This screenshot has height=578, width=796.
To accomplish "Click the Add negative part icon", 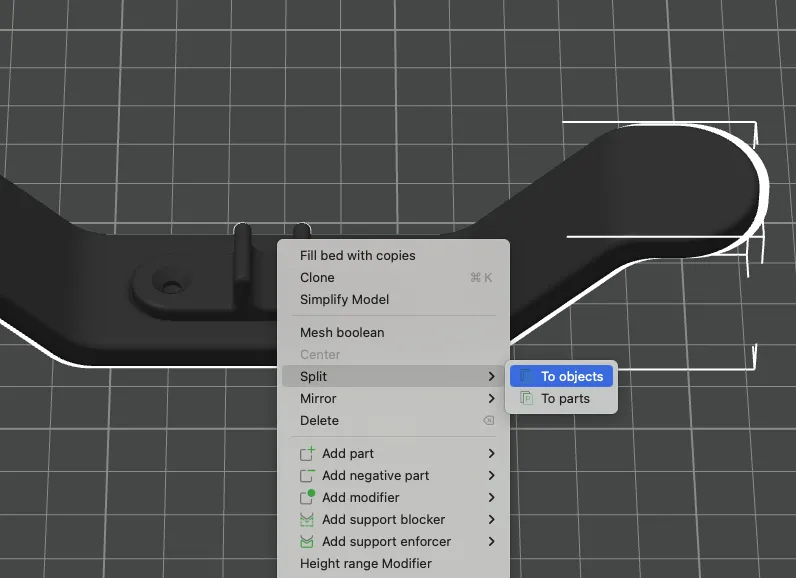I will coord(307,475).
